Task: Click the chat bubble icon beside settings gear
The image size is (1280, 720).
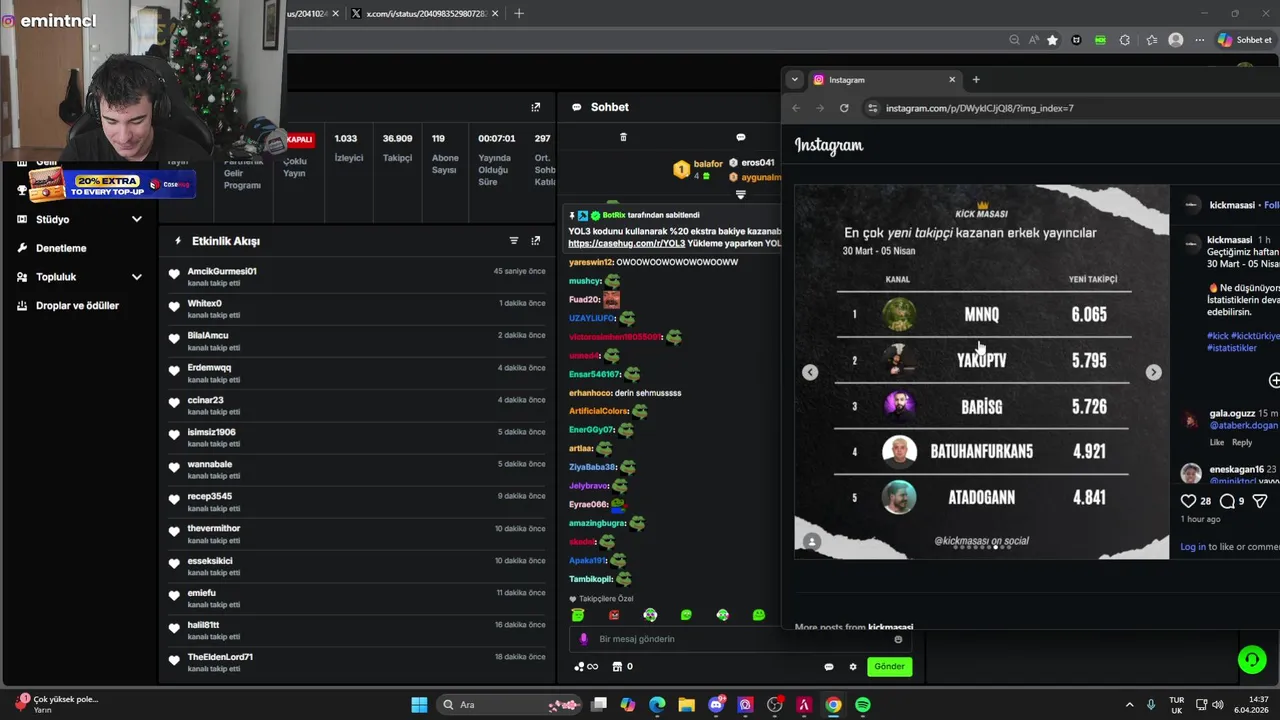Action: (828, 667)
